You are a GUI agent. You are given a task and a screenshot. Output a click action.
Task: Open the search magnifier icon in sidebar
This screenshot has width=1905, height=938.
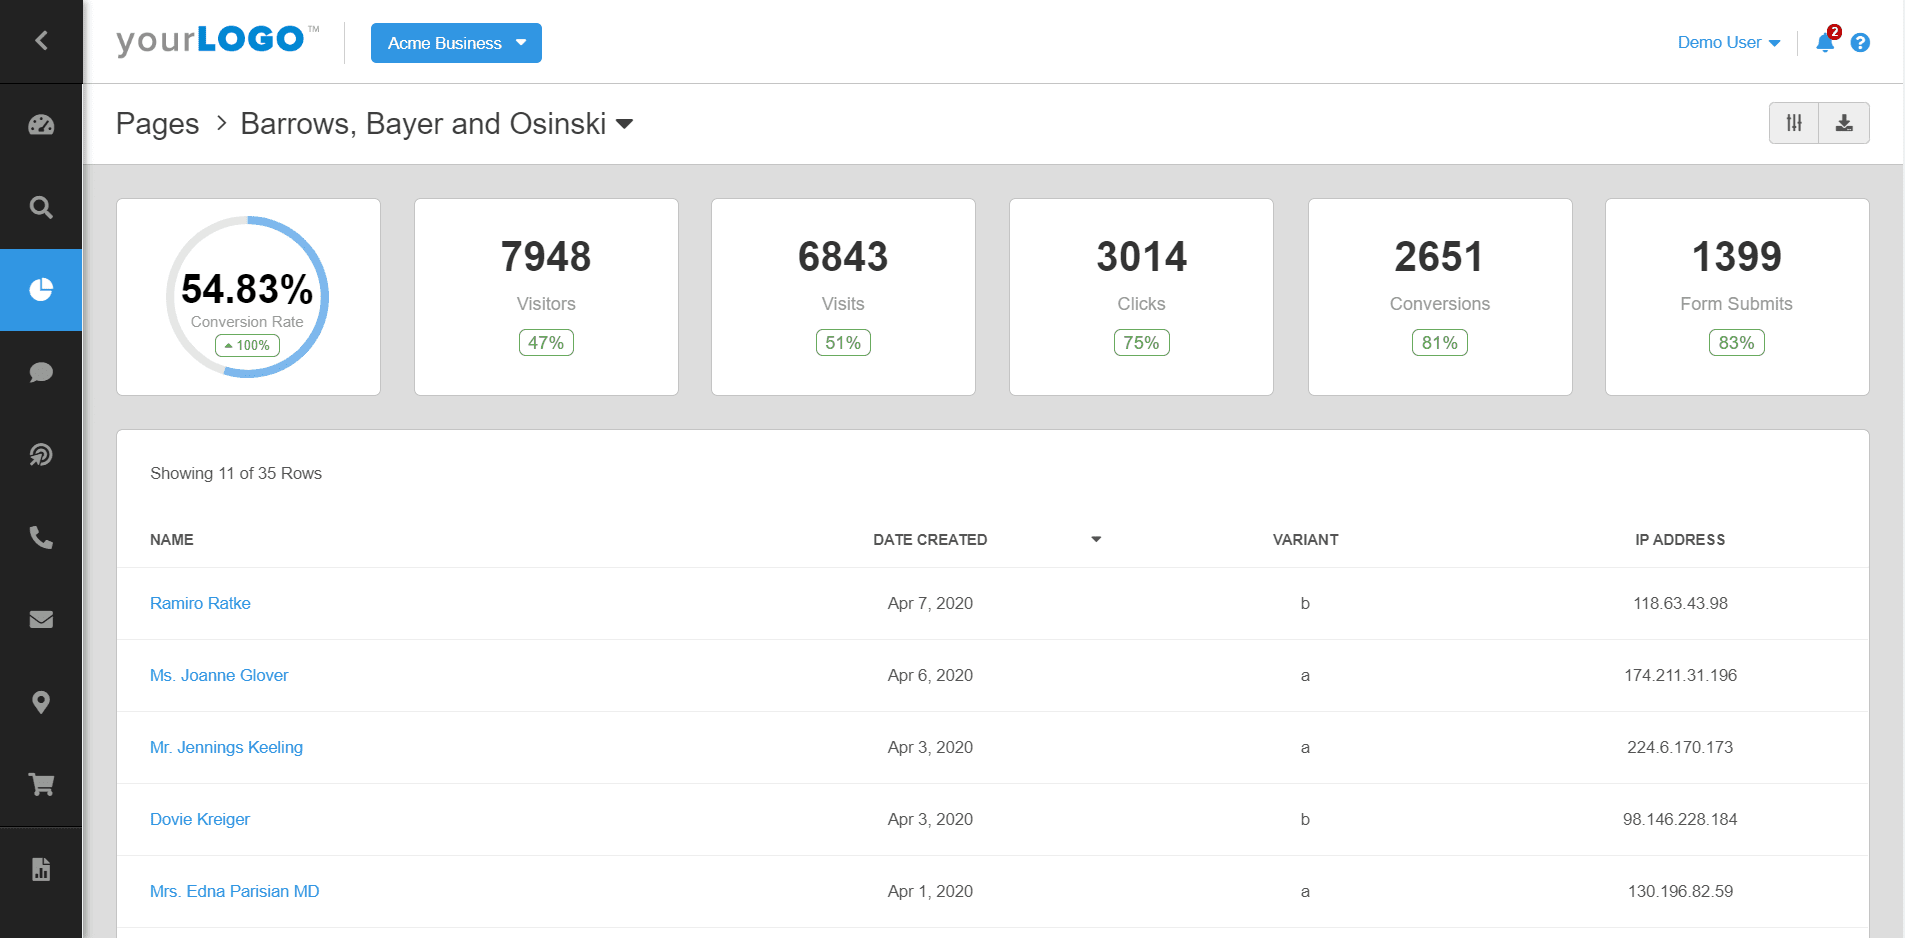point(41,207)
